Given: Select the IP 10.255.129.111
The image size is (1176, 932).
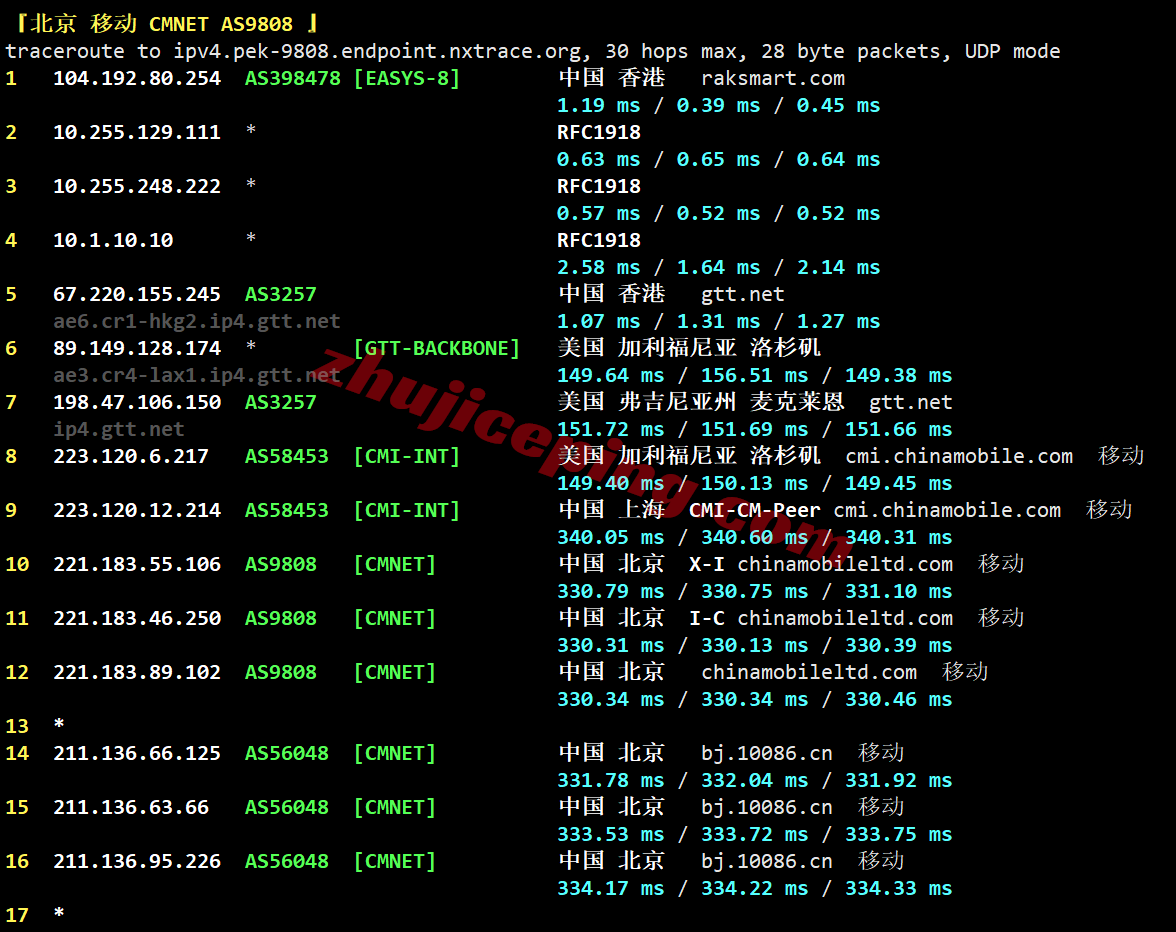Looking at the screenshot, I should tap(137, 133).
